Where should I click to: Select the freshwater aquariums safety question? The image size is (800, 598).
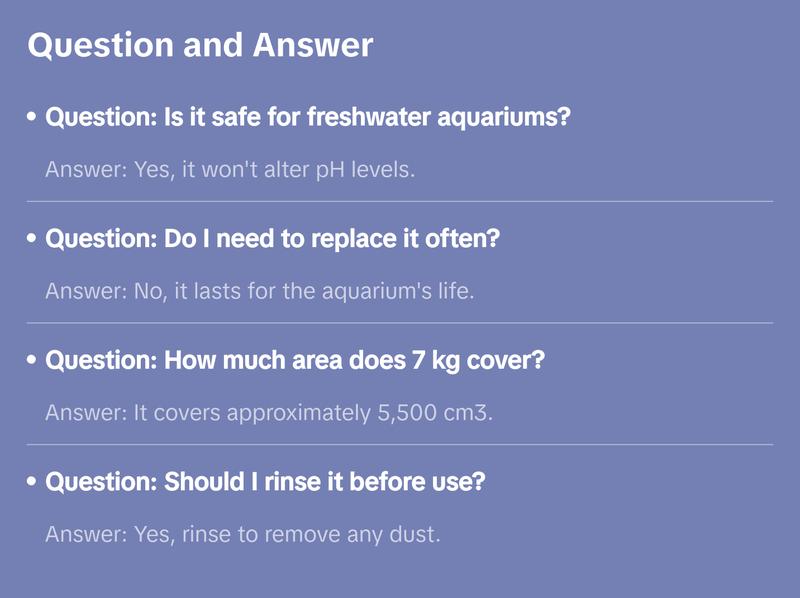pos(308,118)
